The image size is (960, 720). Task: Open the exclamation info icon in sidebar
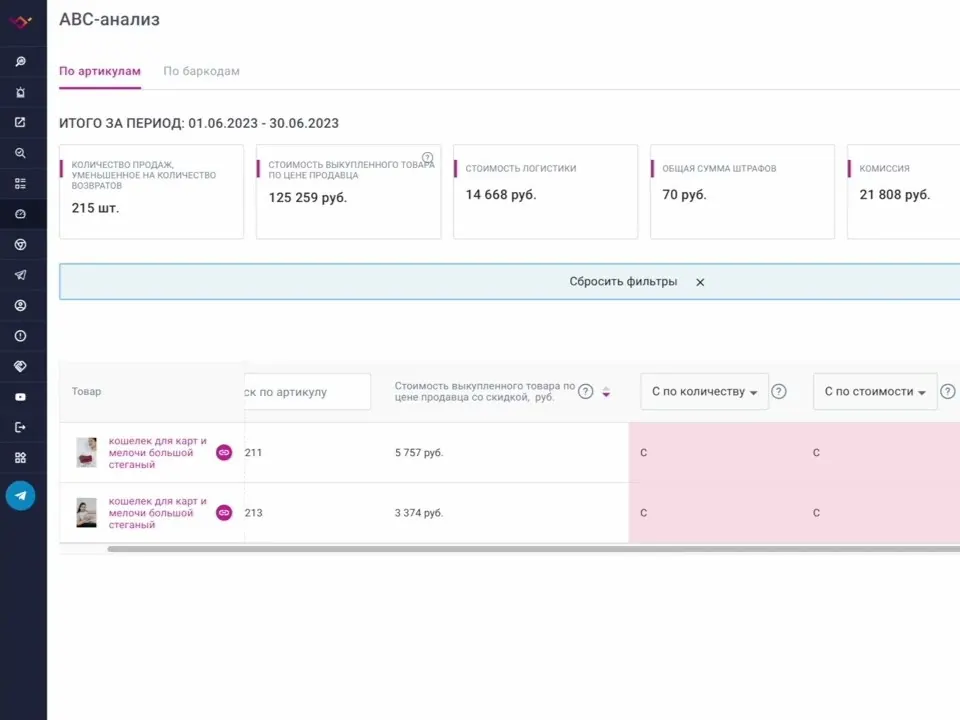coord(20,336)
